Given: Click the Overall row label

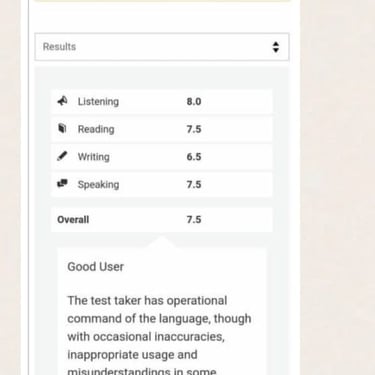Looking at the screenshot, I should click(73, 220).
